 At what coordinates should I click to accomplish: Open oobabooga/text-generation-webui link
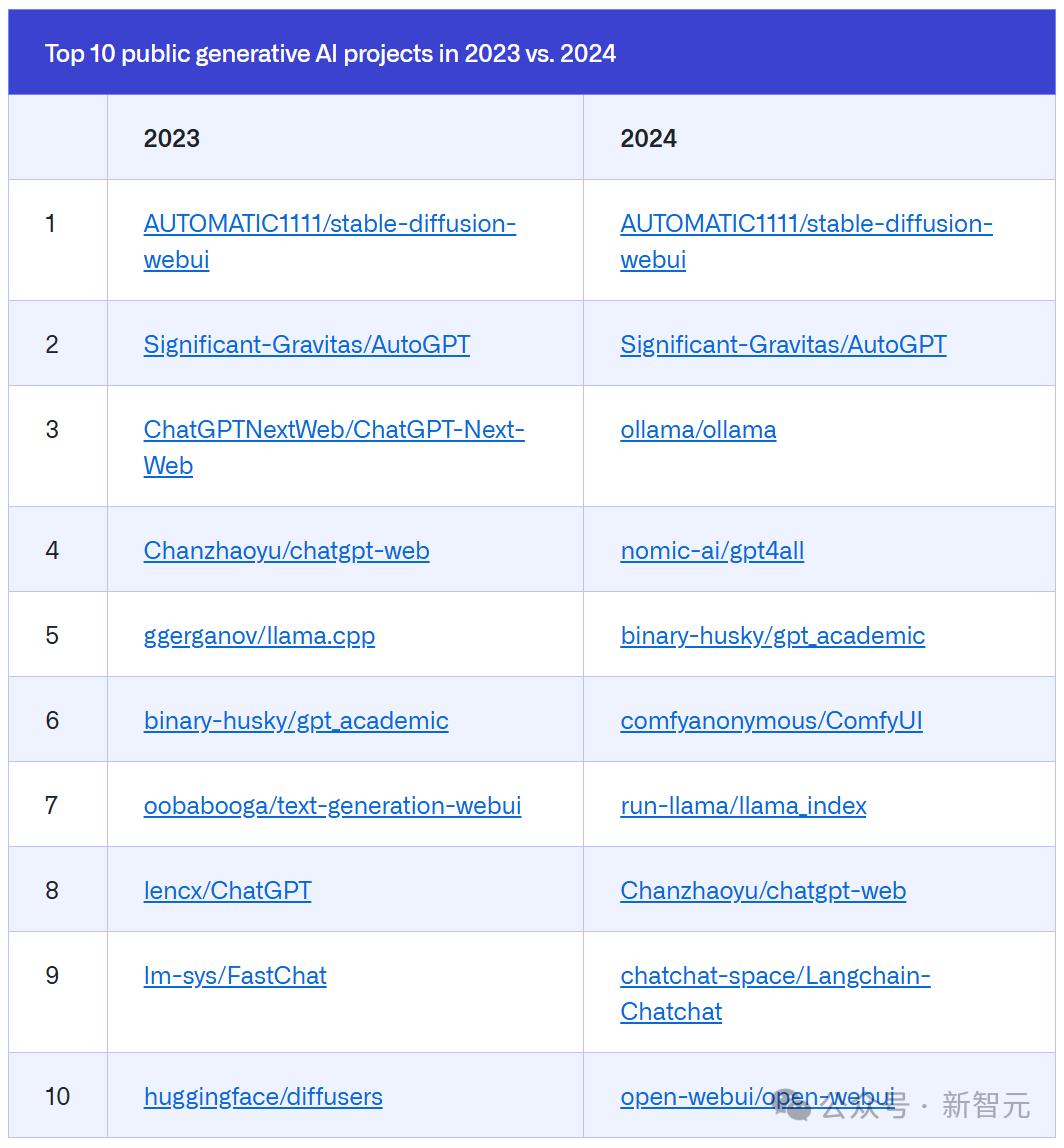tap(332, 805)
